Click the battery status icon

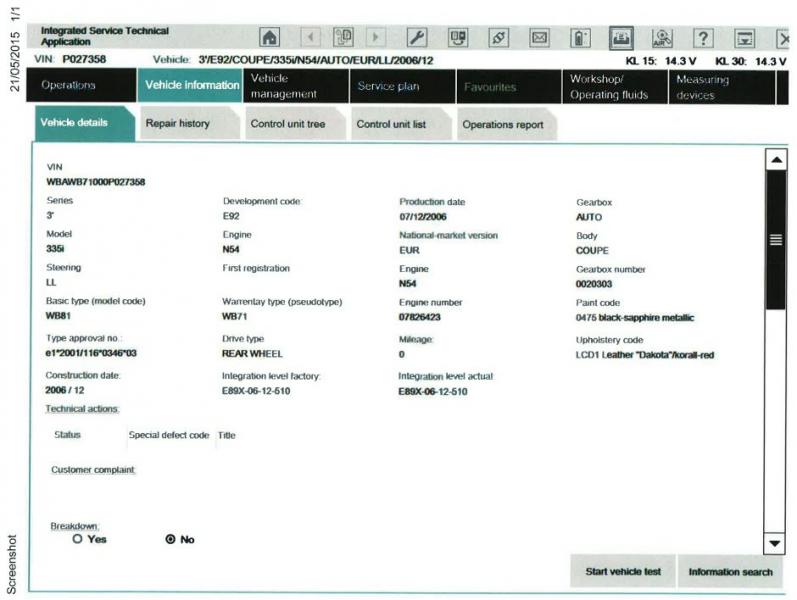(580, 38)
